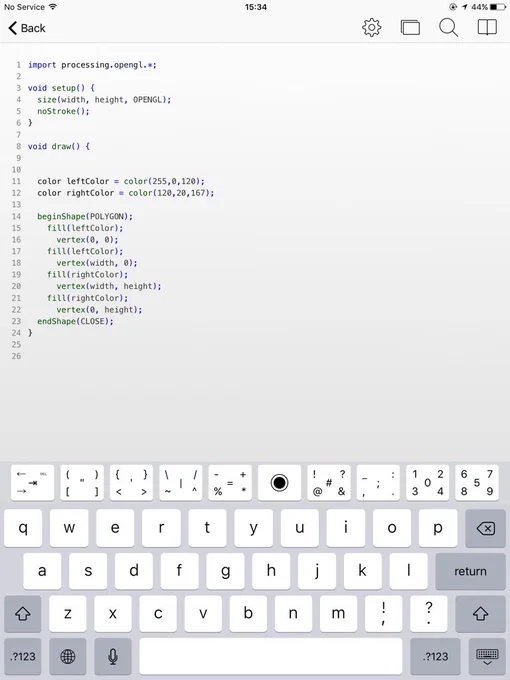Tap the Wi-Fi indicator in status bar

pos(53,7)
